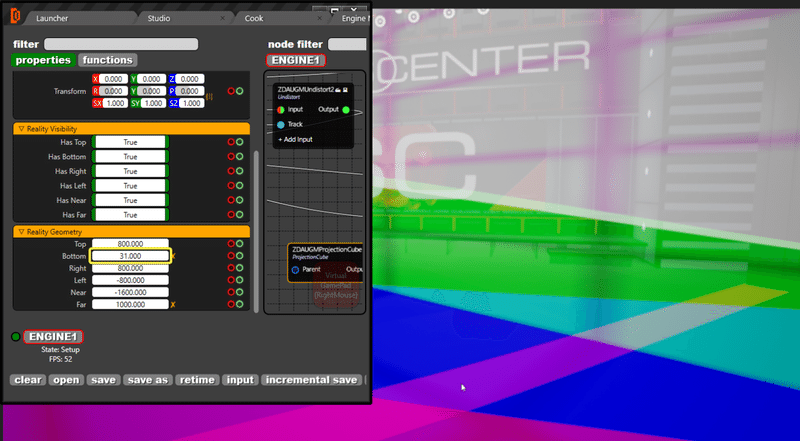The width and height of the screenshot is (800, 441).
Task: Switch to the Cook tab
Action: coord(254,18)
